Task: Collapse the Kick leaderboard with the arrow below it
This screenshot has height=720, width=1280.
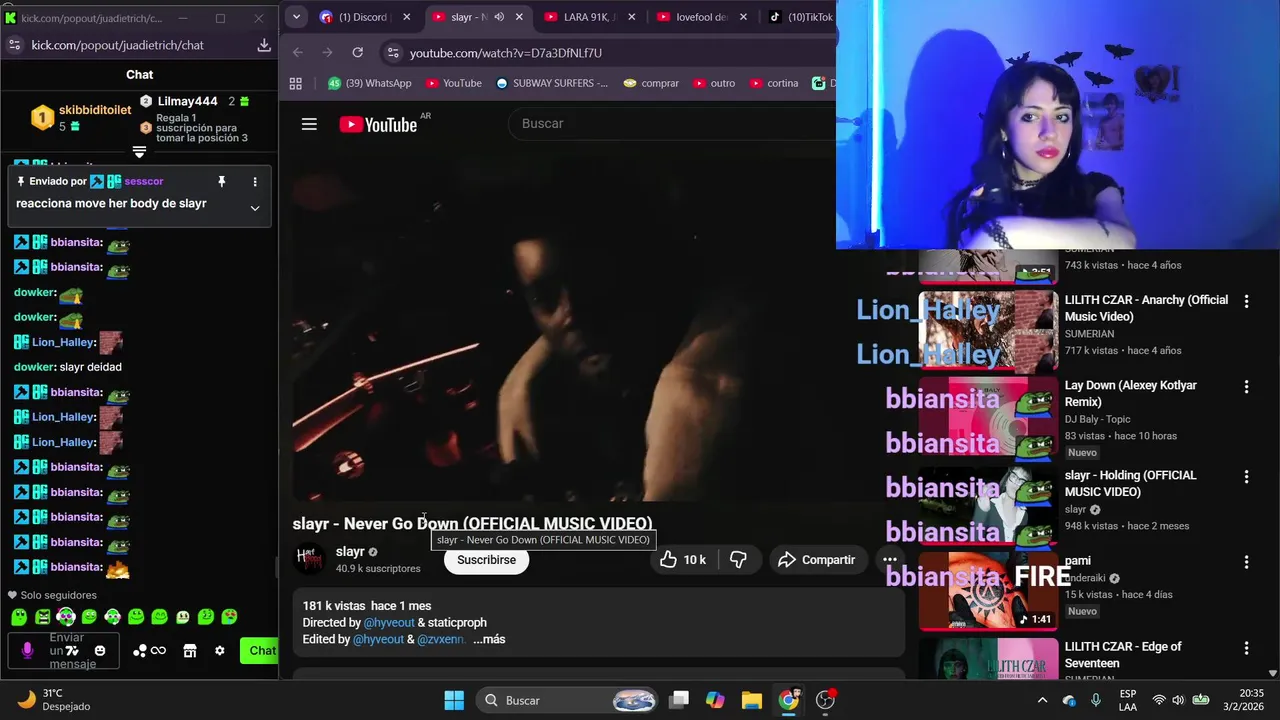Action: tap(140, 152)
